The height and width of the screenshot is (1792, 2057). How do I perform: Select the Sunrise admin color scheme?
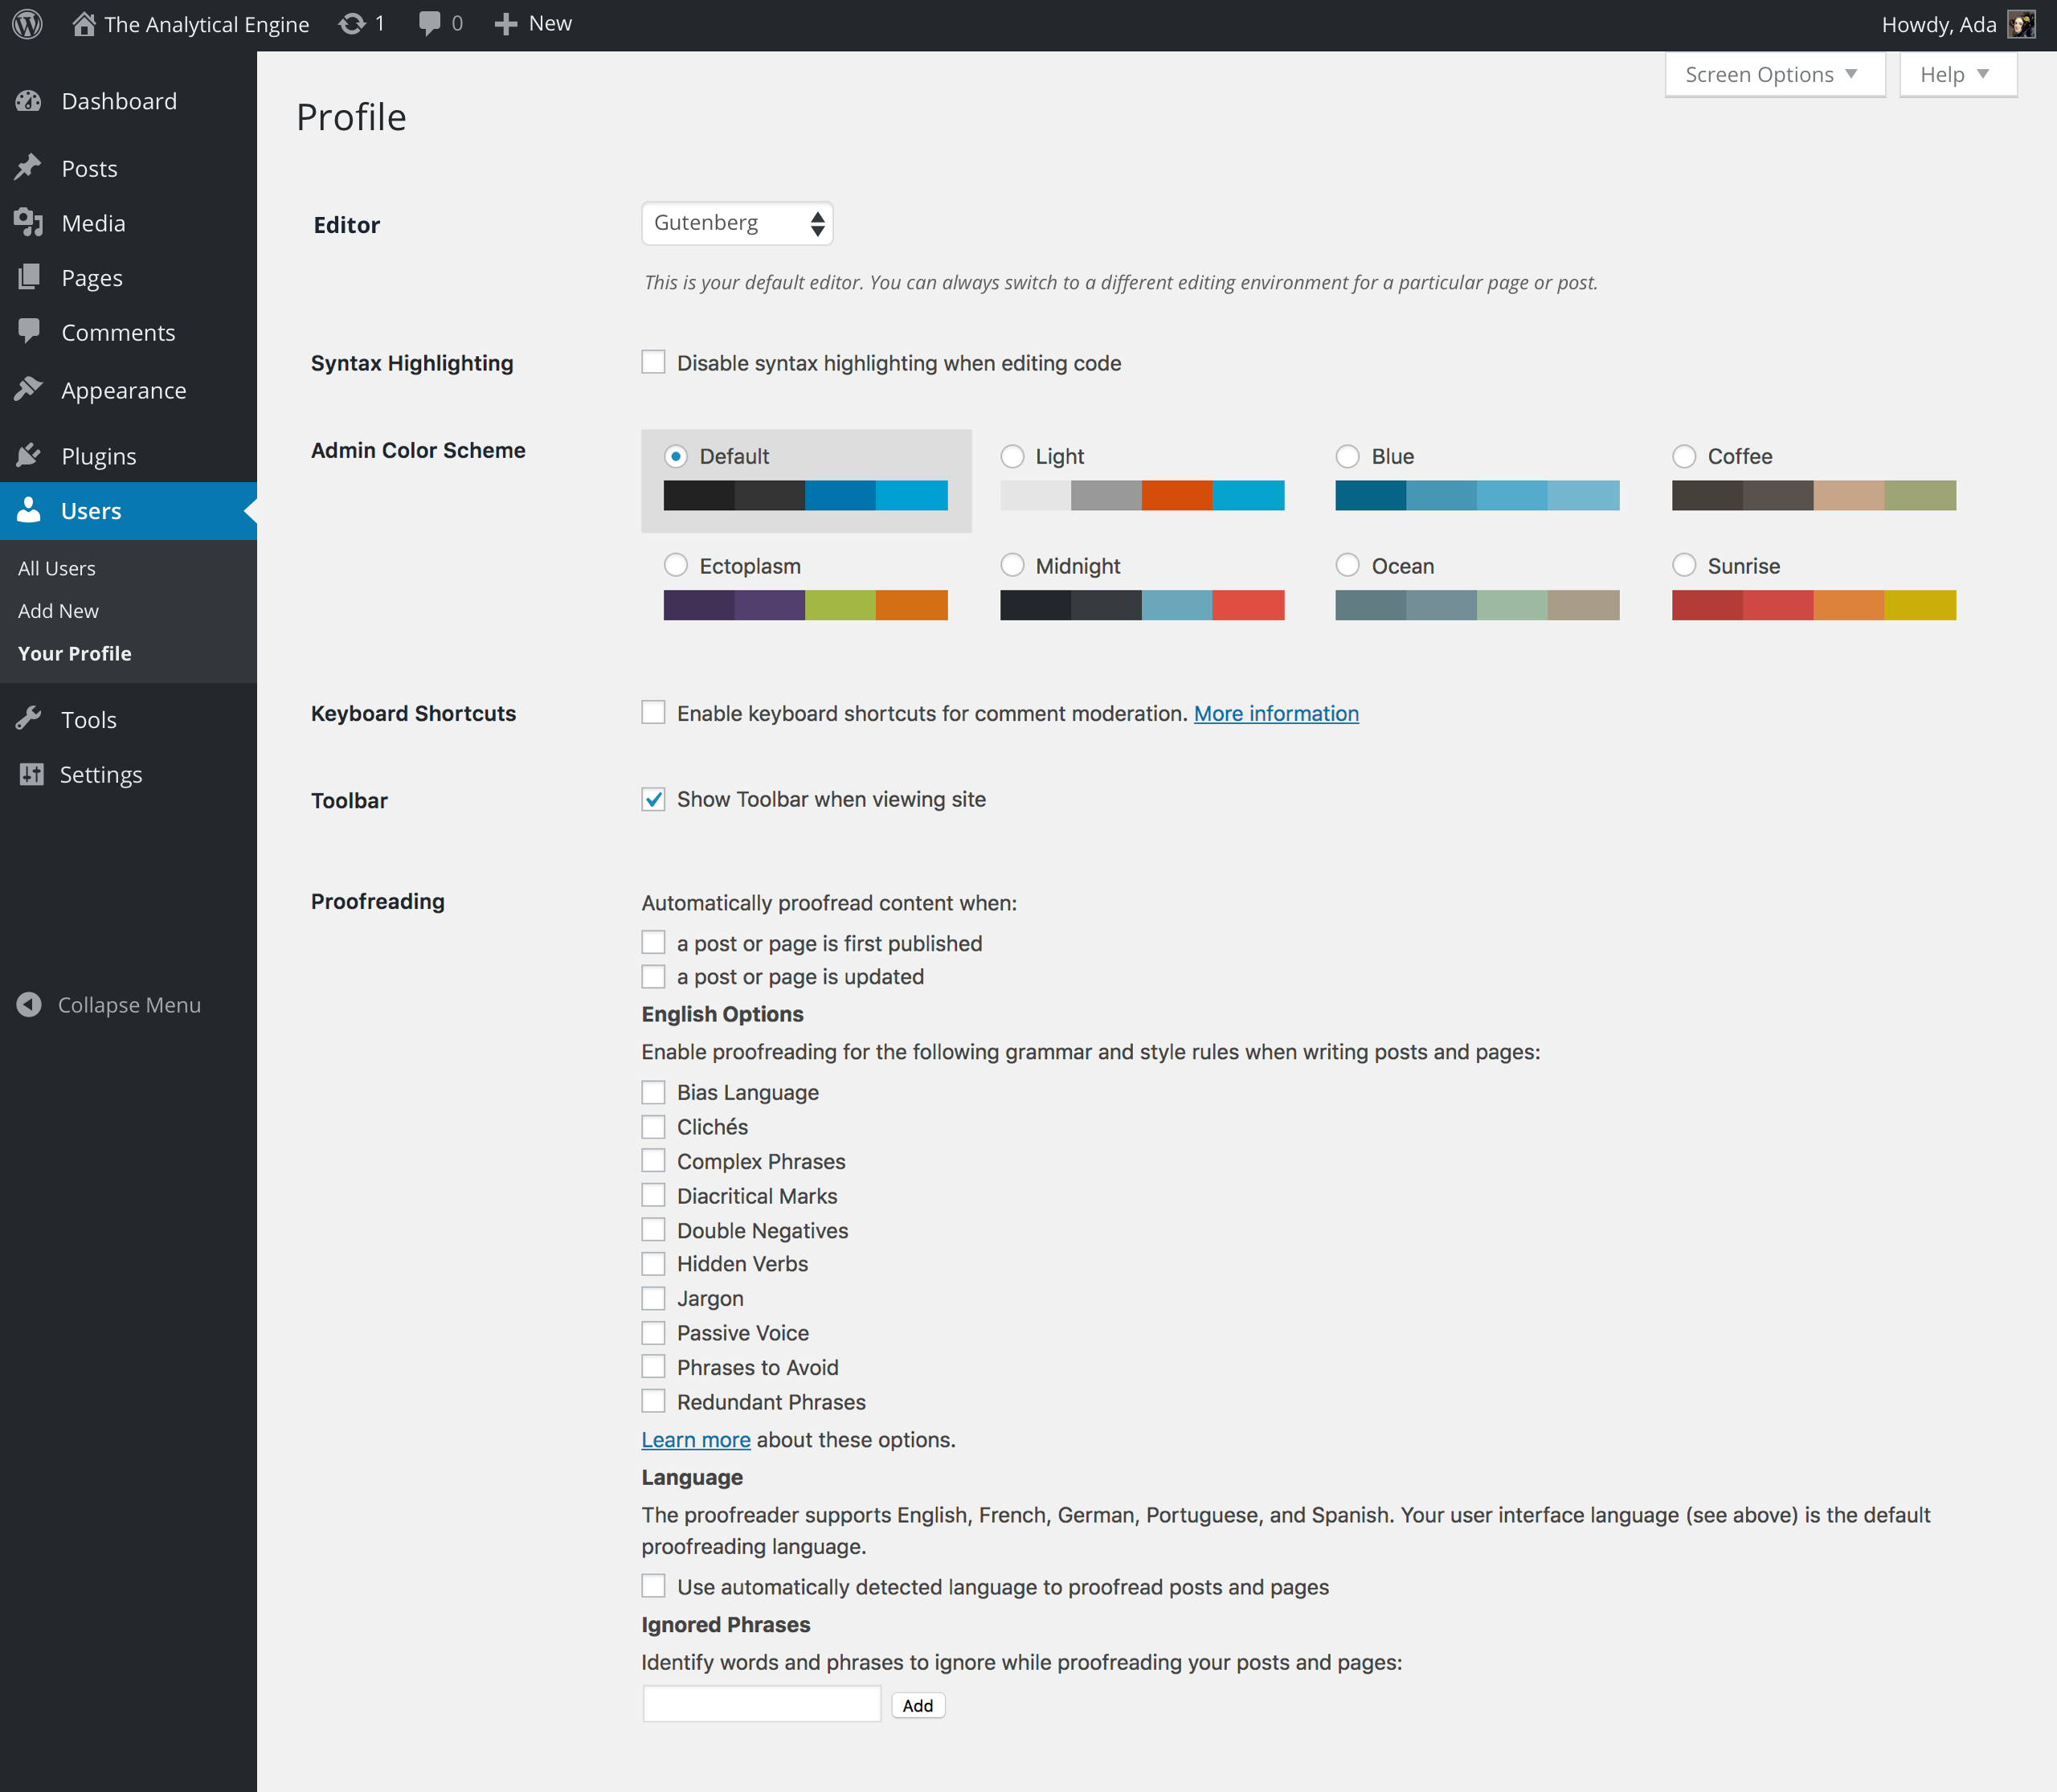point(1684,564)
